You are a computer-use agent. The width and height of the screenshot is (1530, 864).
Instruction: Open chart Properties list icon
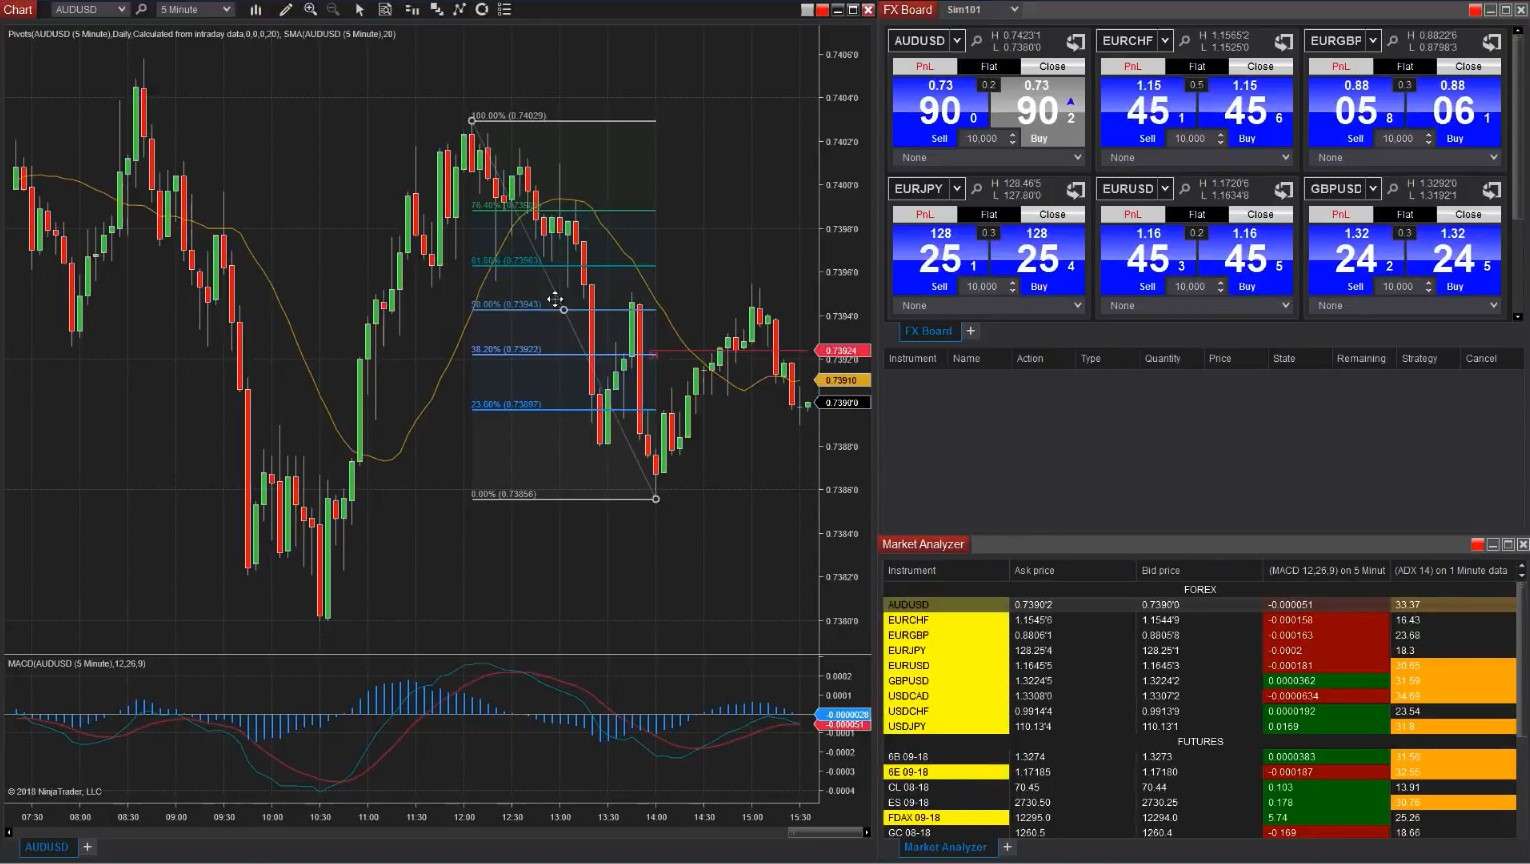[x=505, y=9]
